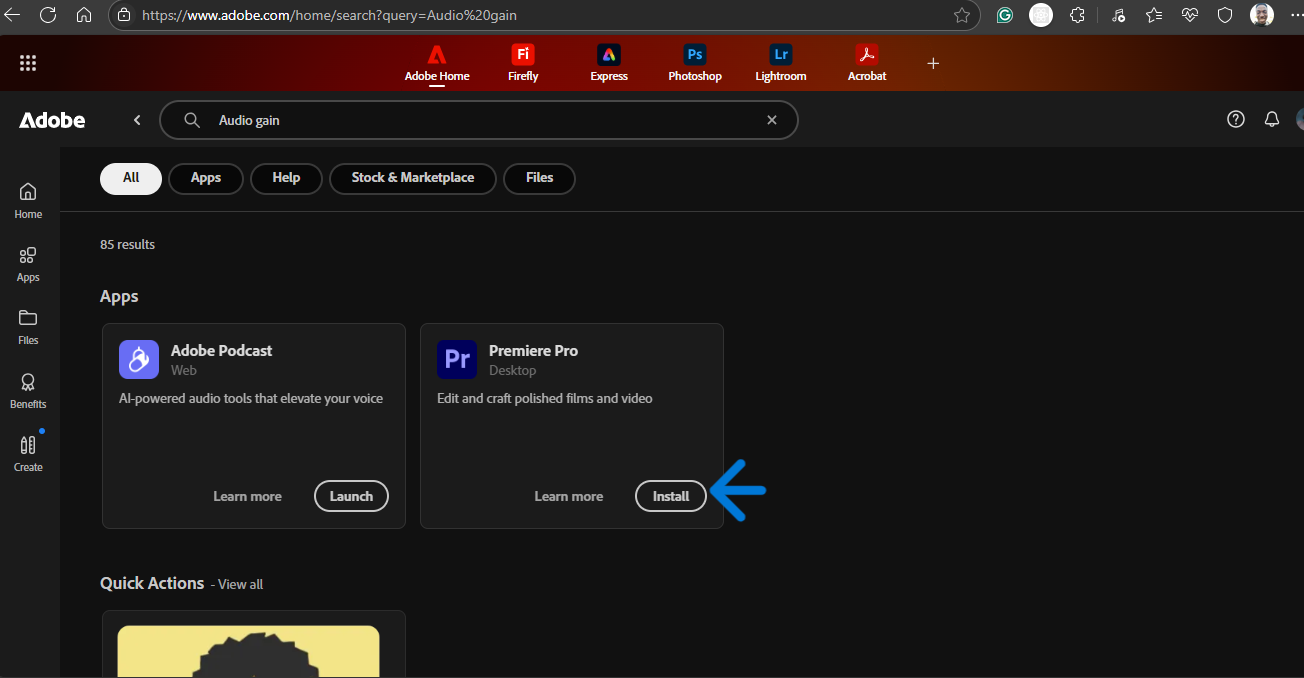Screen dimensions: 1304x678
Task: Open Files in the sidebar
Action: tap(28, 327)
